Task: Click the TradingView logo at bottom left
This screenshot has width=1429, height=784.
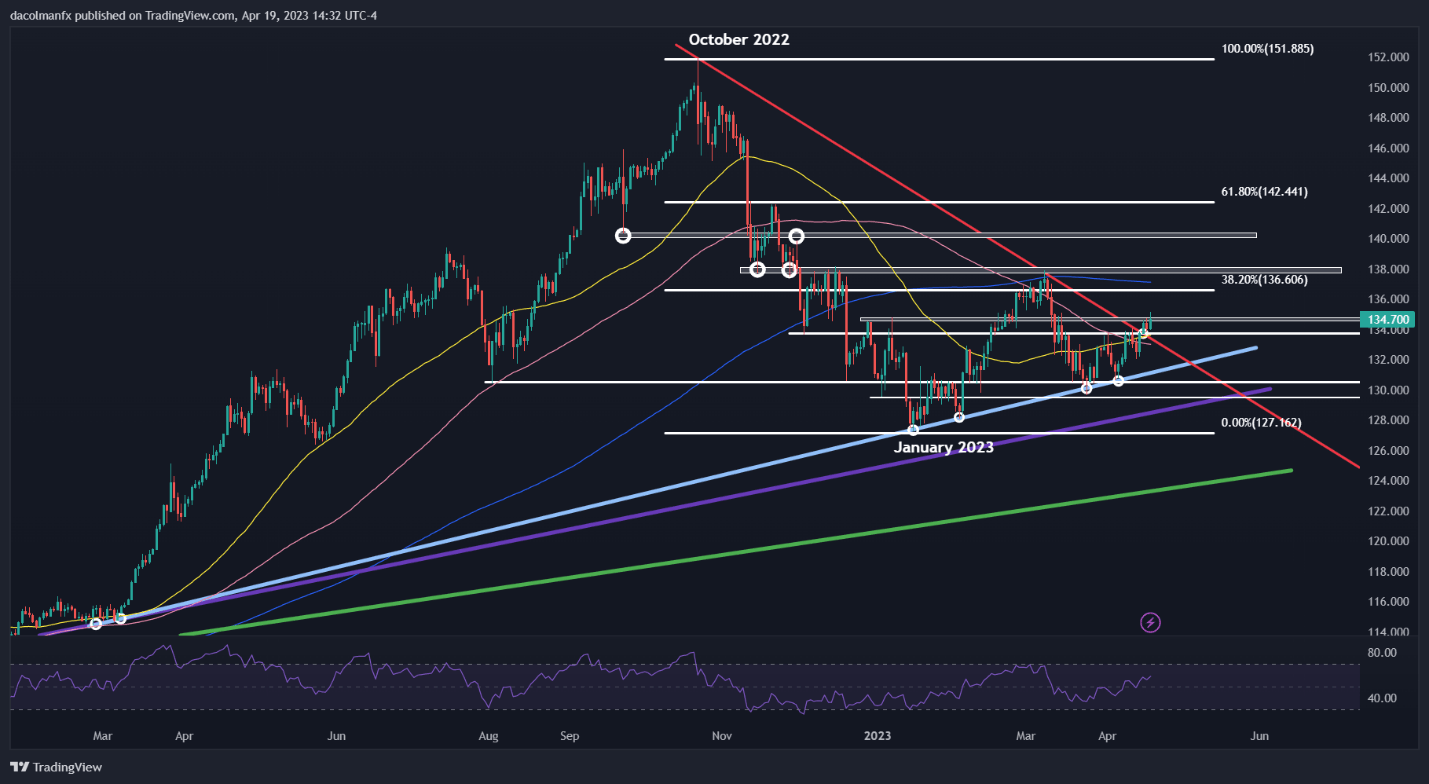Action: [56, 768]
